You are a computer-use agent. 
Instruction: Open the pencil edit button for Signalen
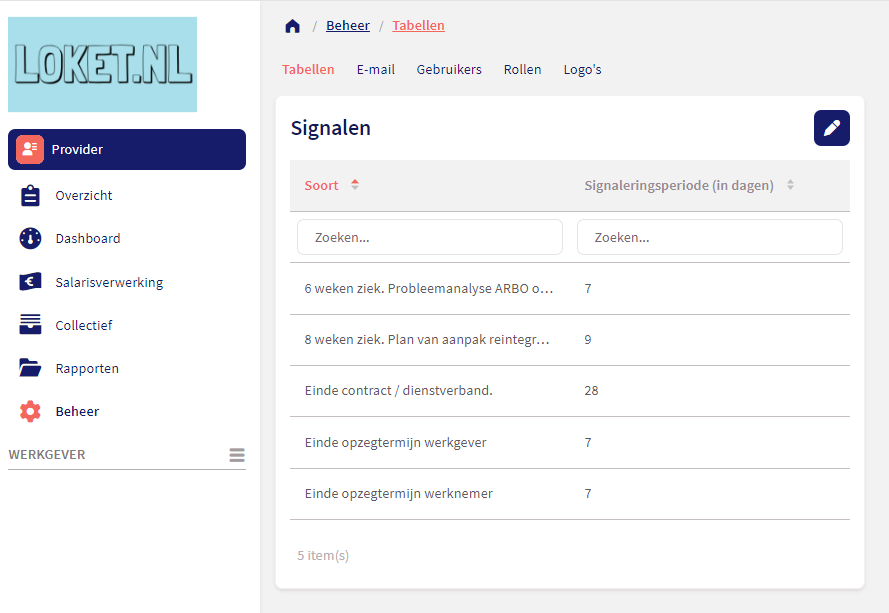coord(831,127)
